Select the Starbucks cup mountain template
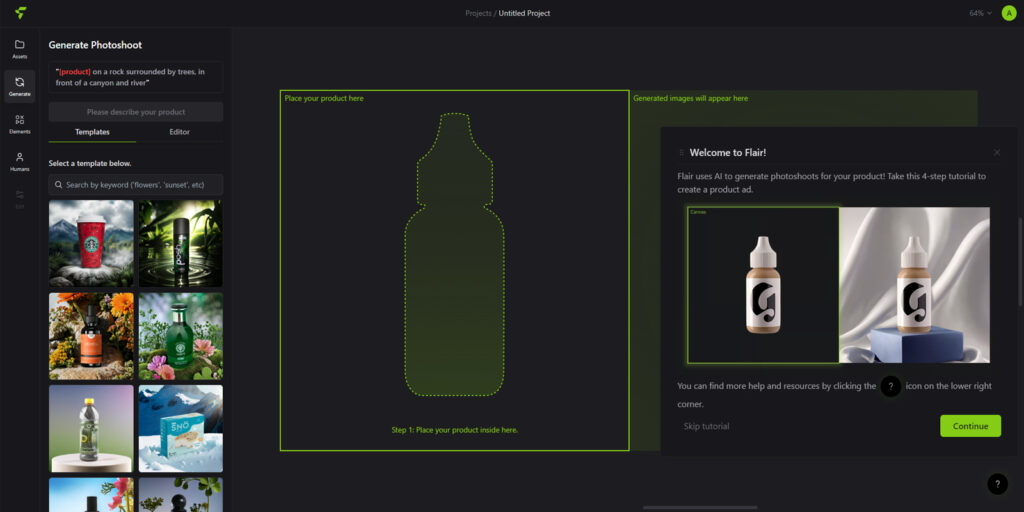Screen dimensions: 1024x512 click(x=91, y=244)
